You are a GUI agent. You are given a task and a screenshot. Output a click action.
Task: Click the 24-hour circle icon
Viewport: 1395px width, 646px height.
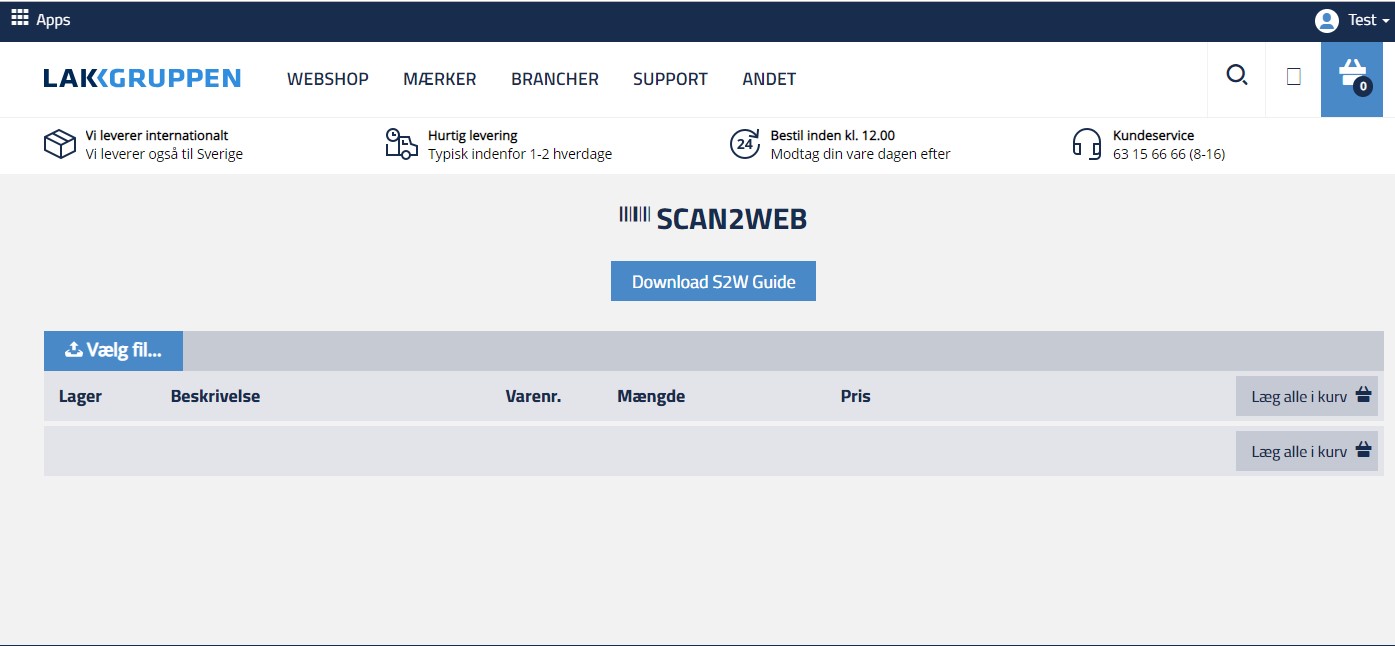pos(745,144)
